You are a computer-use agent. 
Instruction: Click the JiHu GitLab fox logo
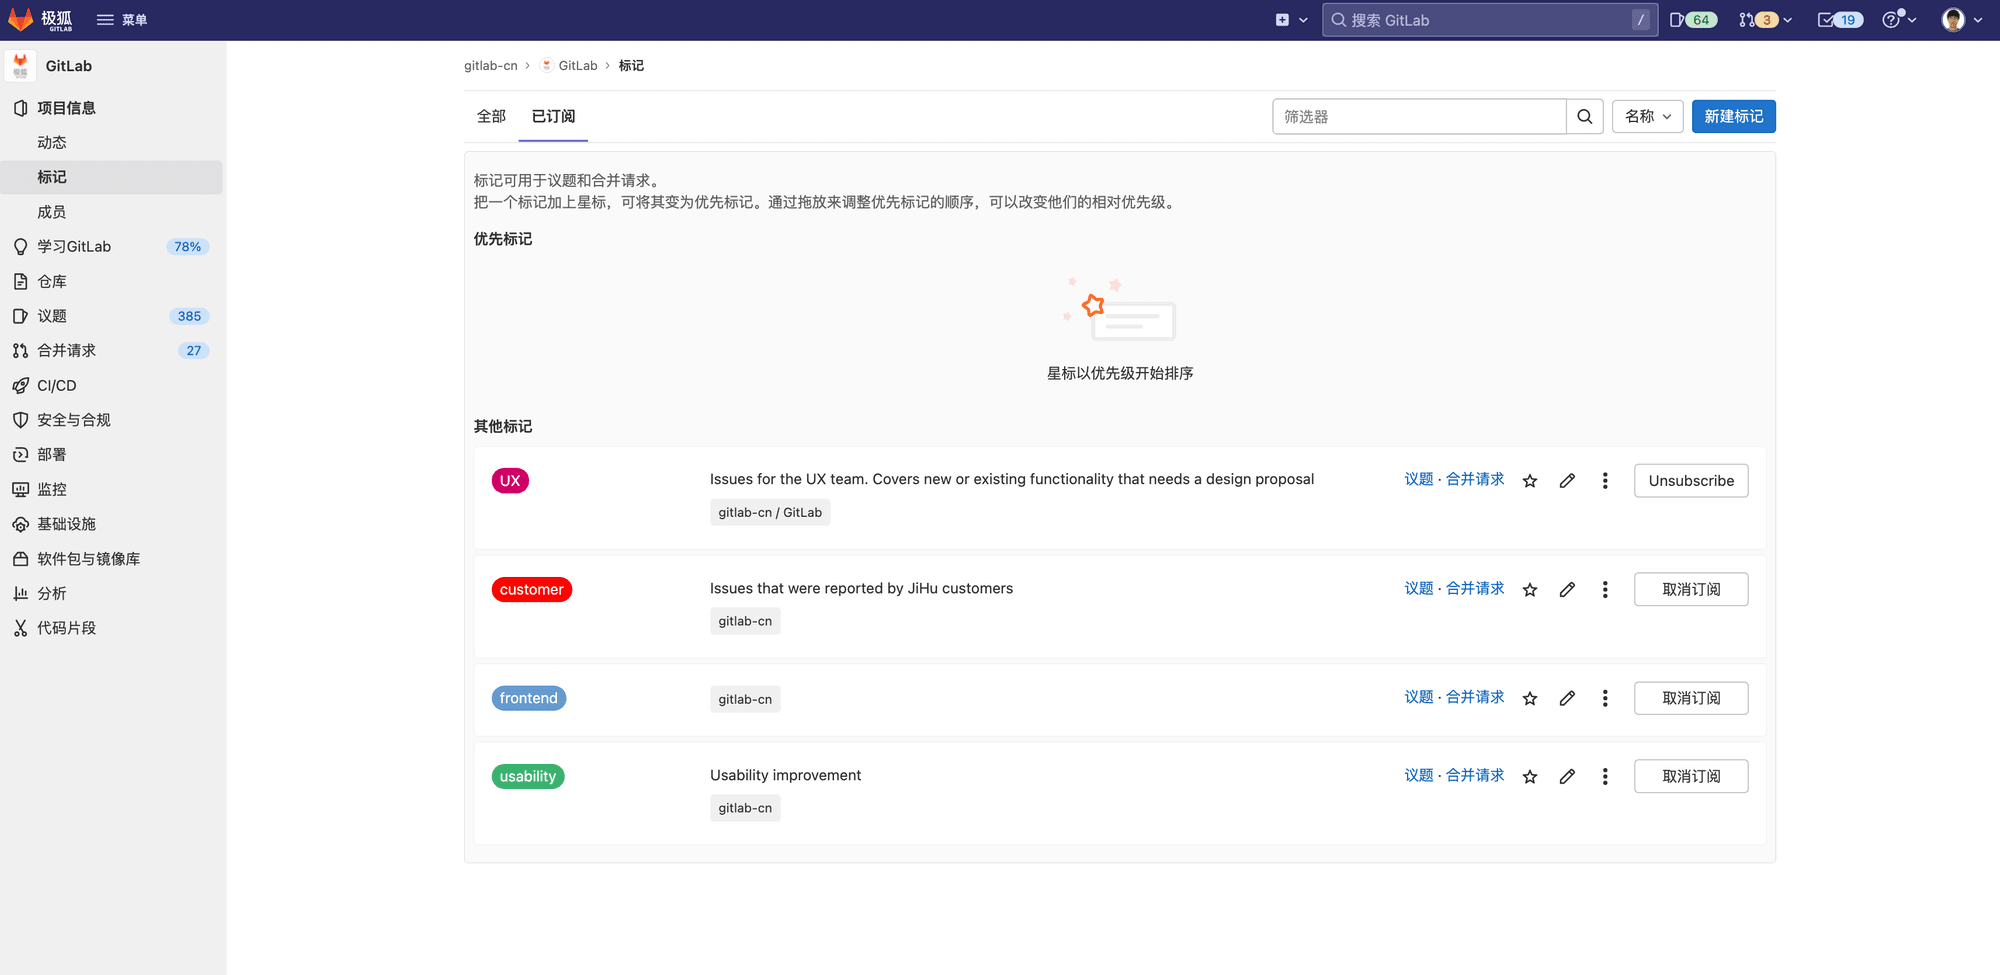coord(40,20)
